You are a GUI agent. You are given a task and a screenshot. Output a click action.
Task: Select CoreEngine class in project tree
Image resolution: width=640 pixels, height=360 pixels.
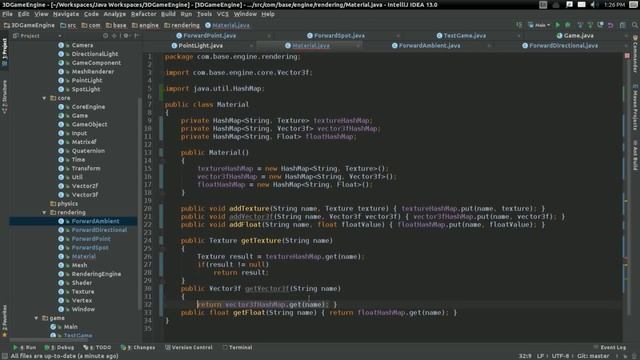[x=88, y=107]
